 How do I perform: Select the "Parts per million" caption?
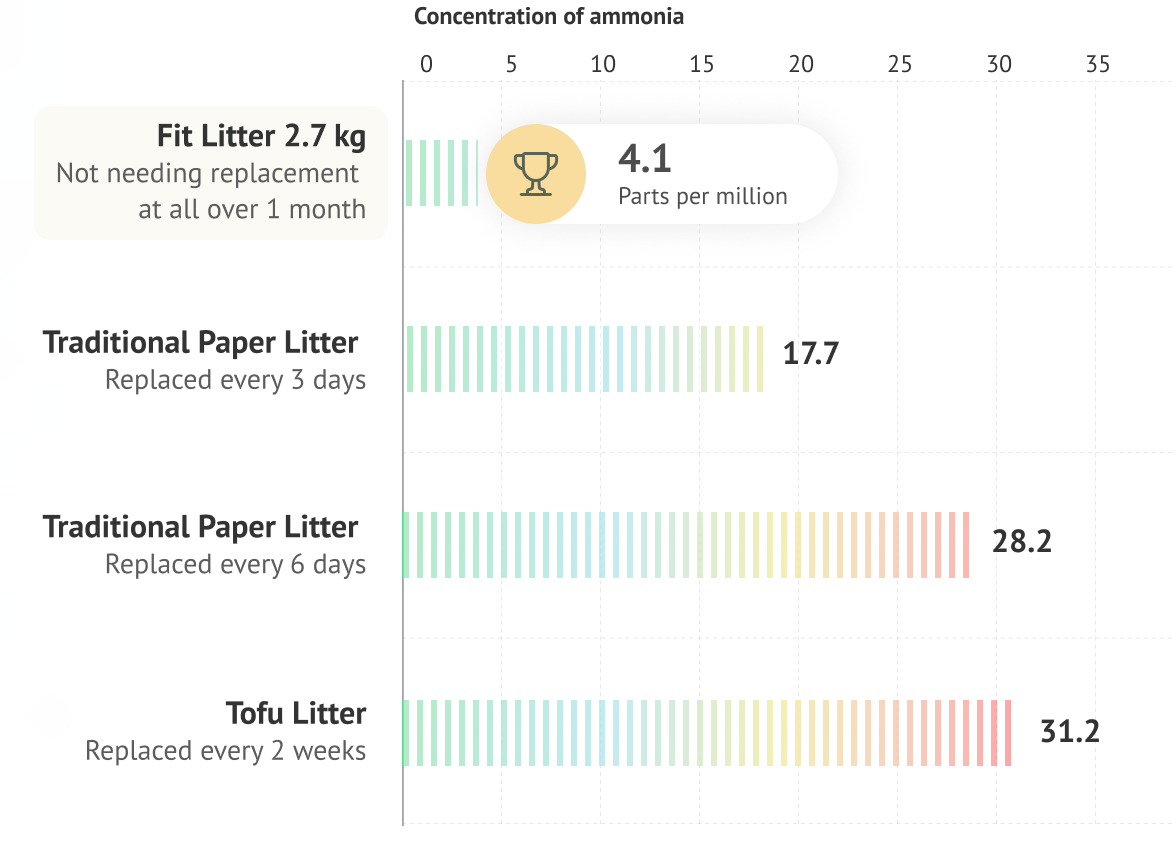point(703,196)
